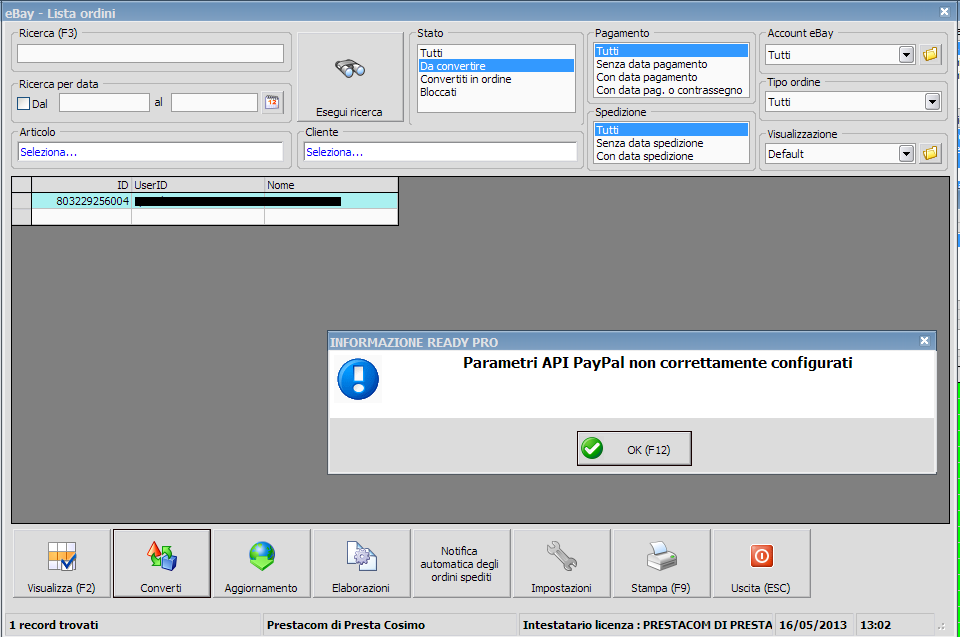Click the Uscita (ESC) power icon
This screenshot has height=637, width=960.
(762, 556)
